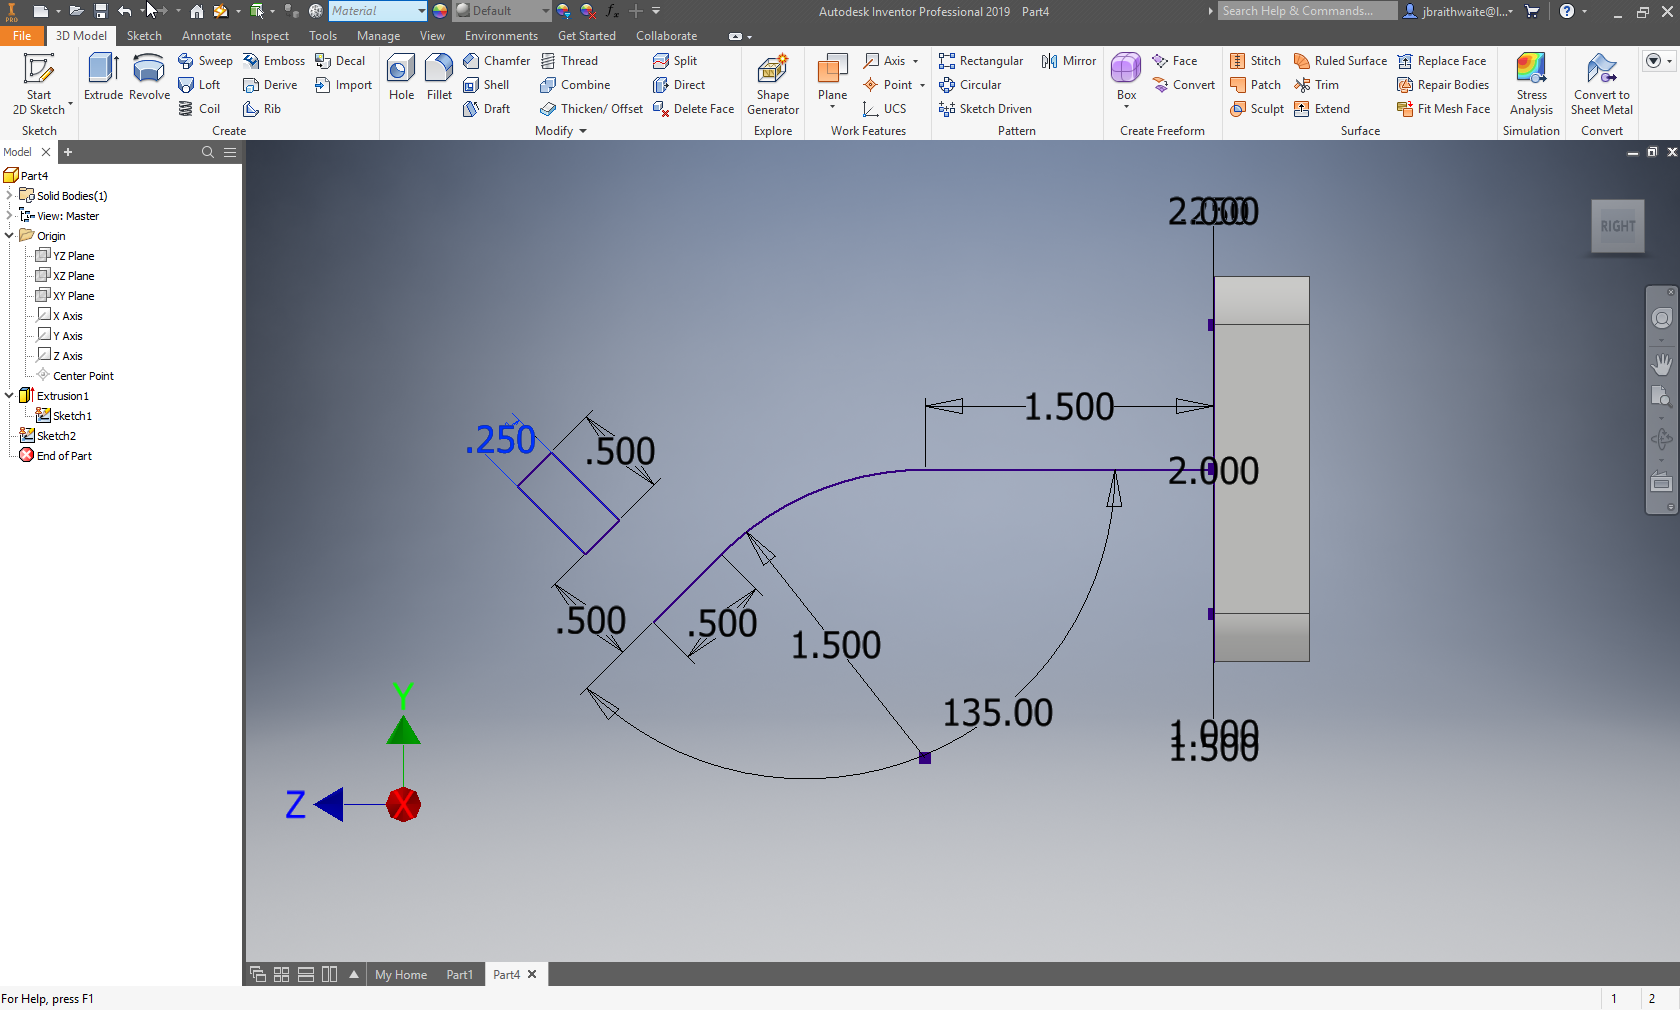Expand the View: Master node

9,215
